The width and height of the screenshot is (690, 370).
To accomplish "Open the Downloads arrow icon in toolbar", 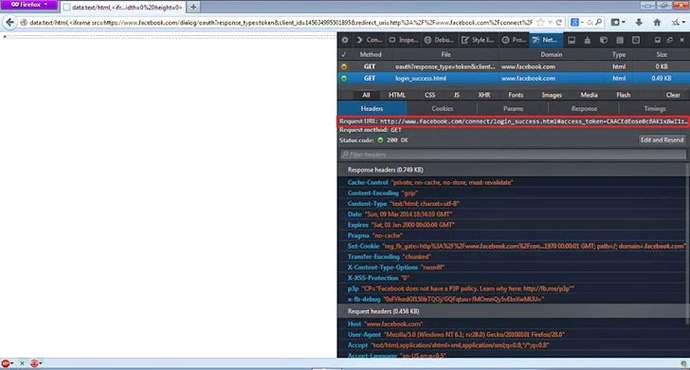I will [x=639, y=22].
